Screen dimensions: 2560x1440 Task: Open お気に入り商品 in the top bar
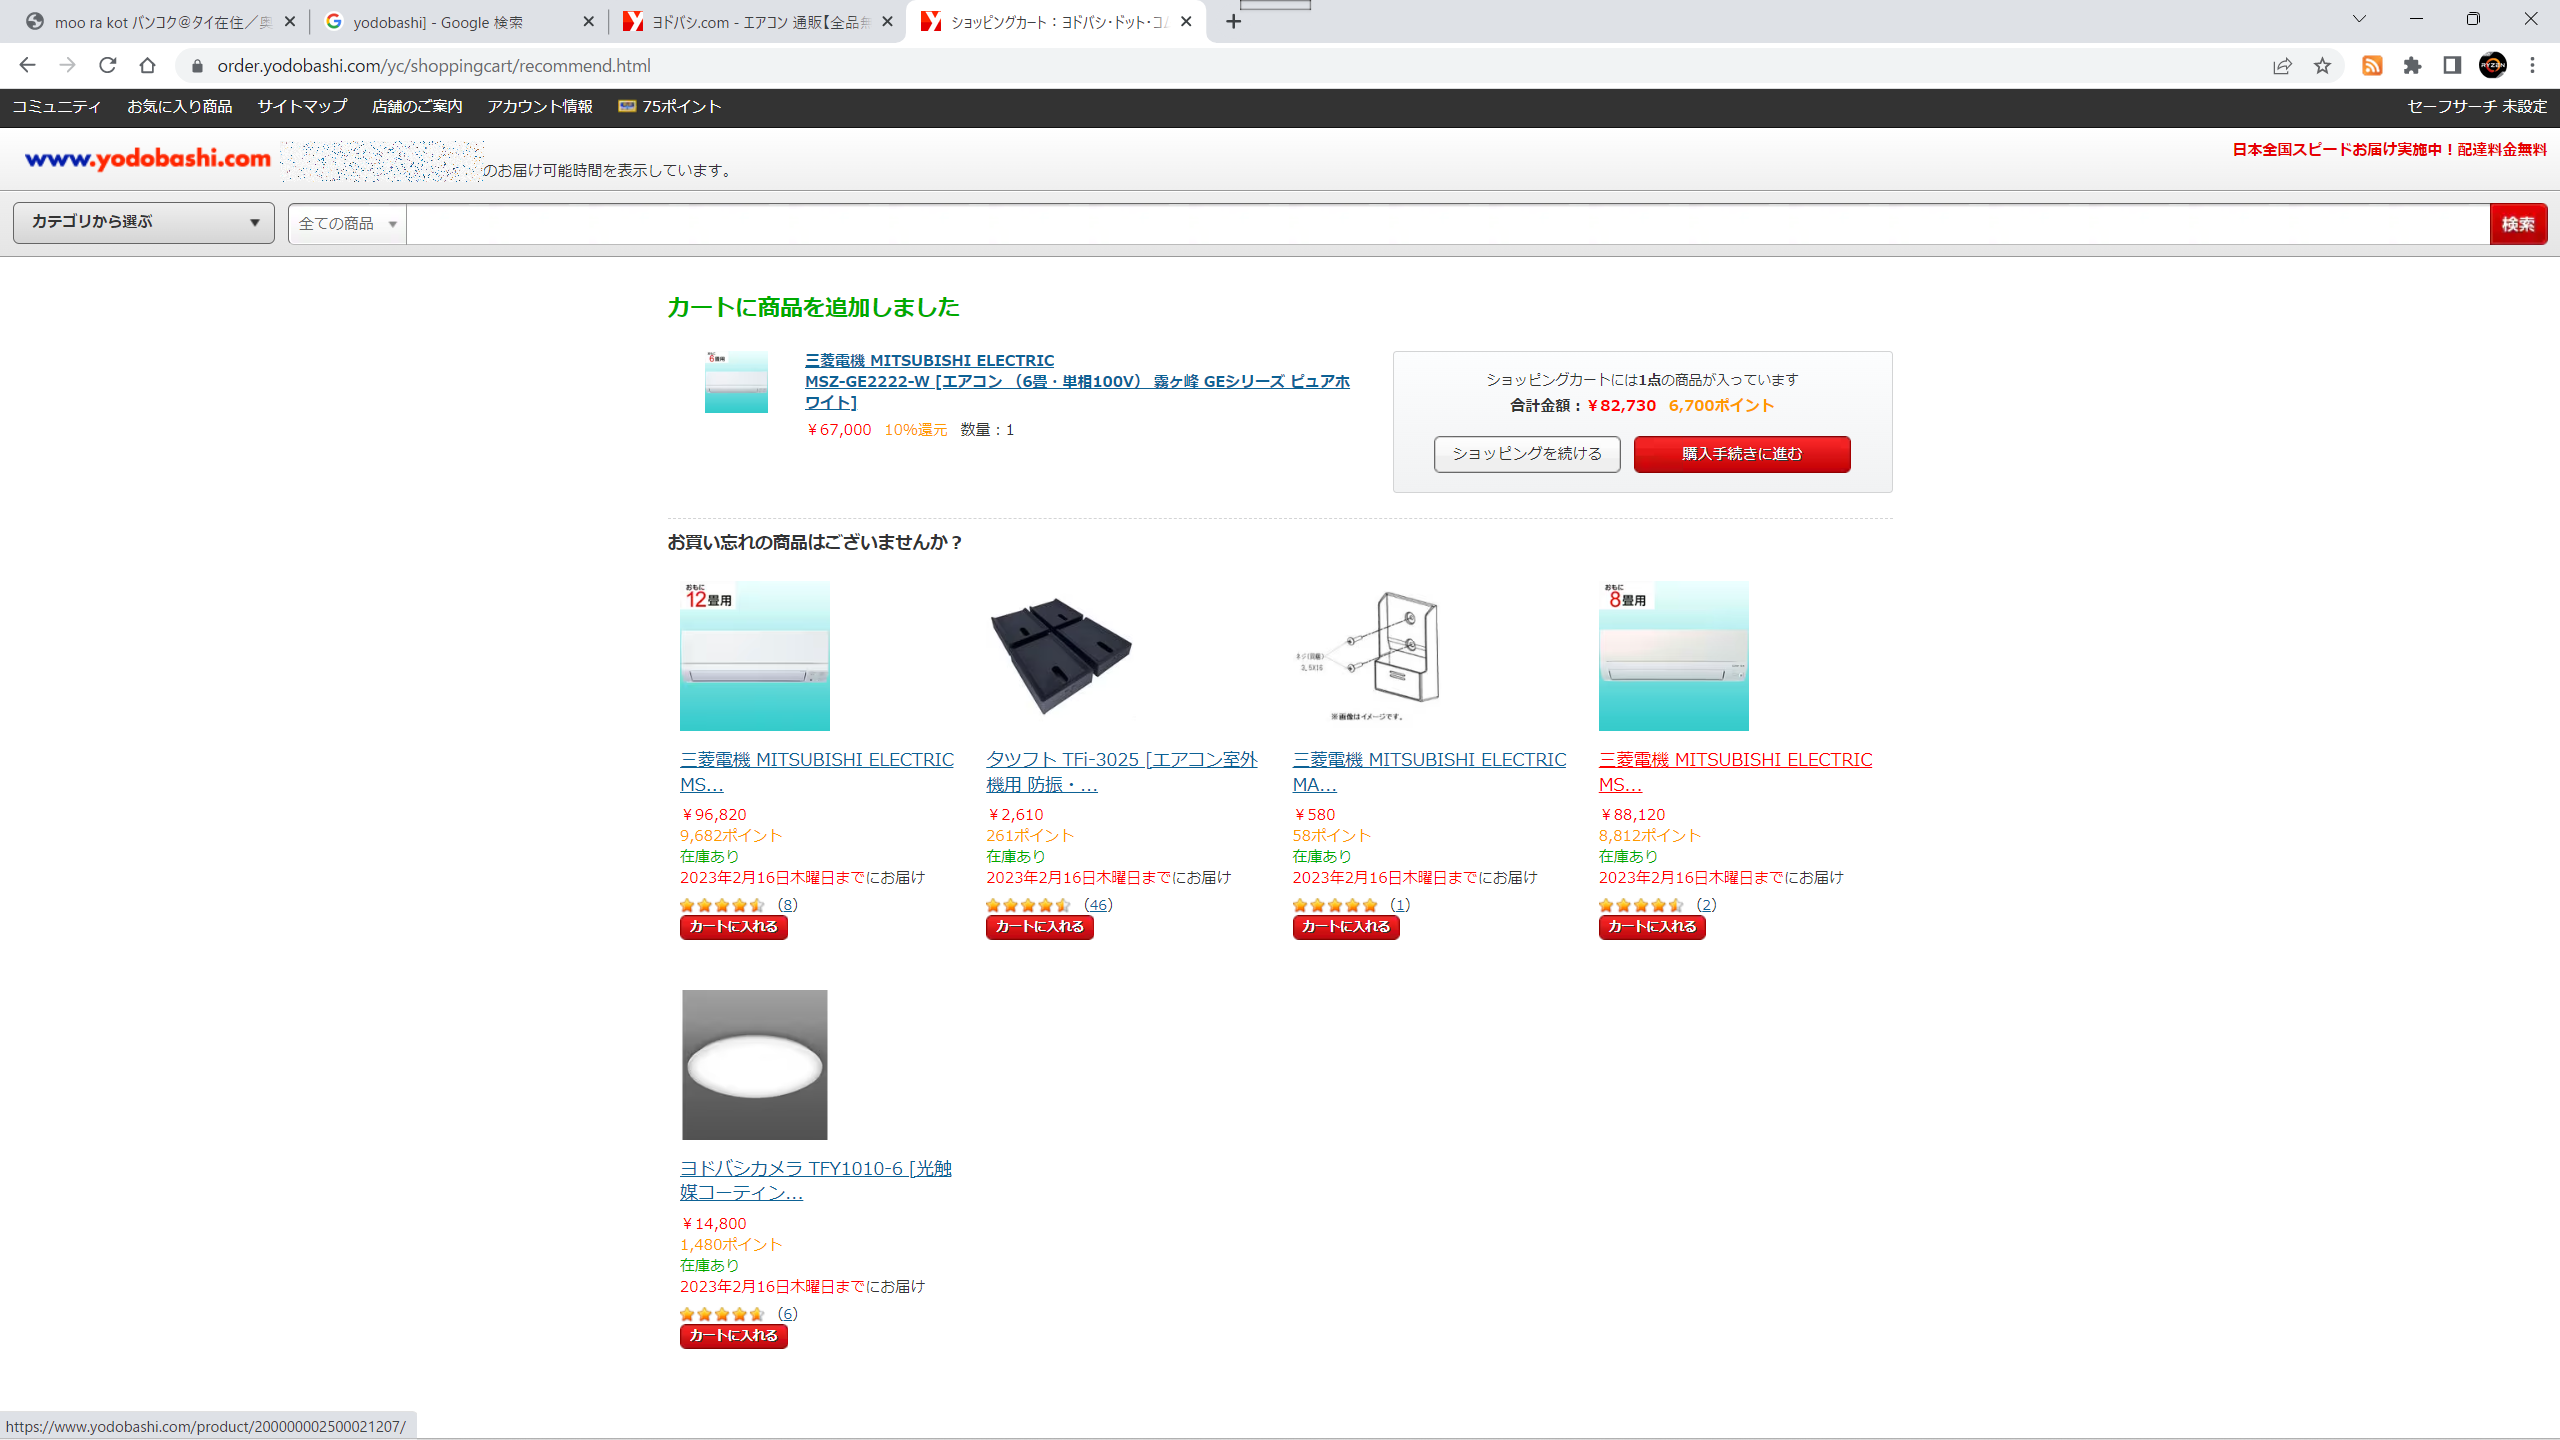point(180,107)
